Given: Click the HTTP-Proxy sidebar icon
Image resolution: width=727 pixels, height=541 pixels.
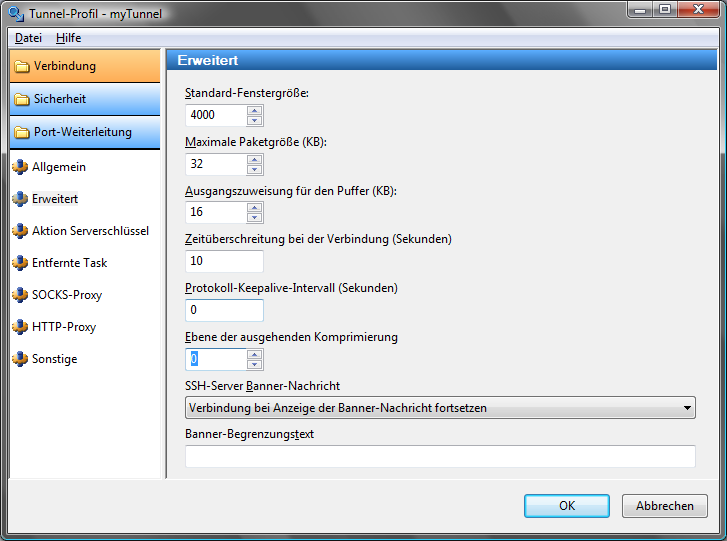Looking at the screenshot, I should click(x=19, y=327).
